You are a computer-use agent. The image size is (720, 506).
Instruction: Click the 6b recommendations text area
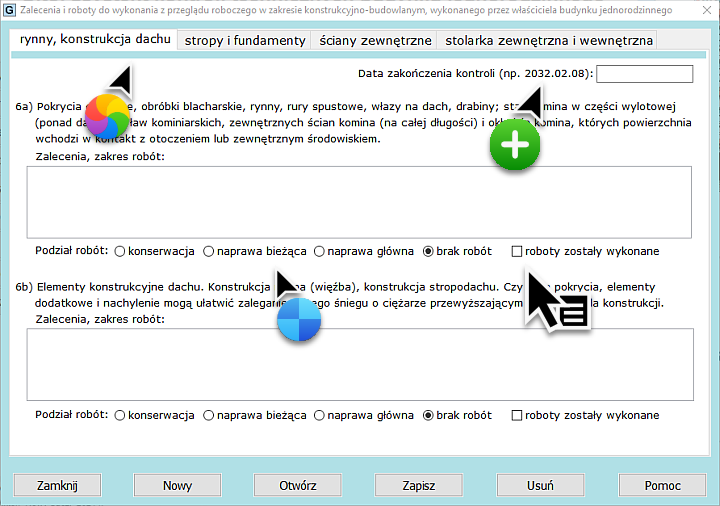(x=359, y=365)
